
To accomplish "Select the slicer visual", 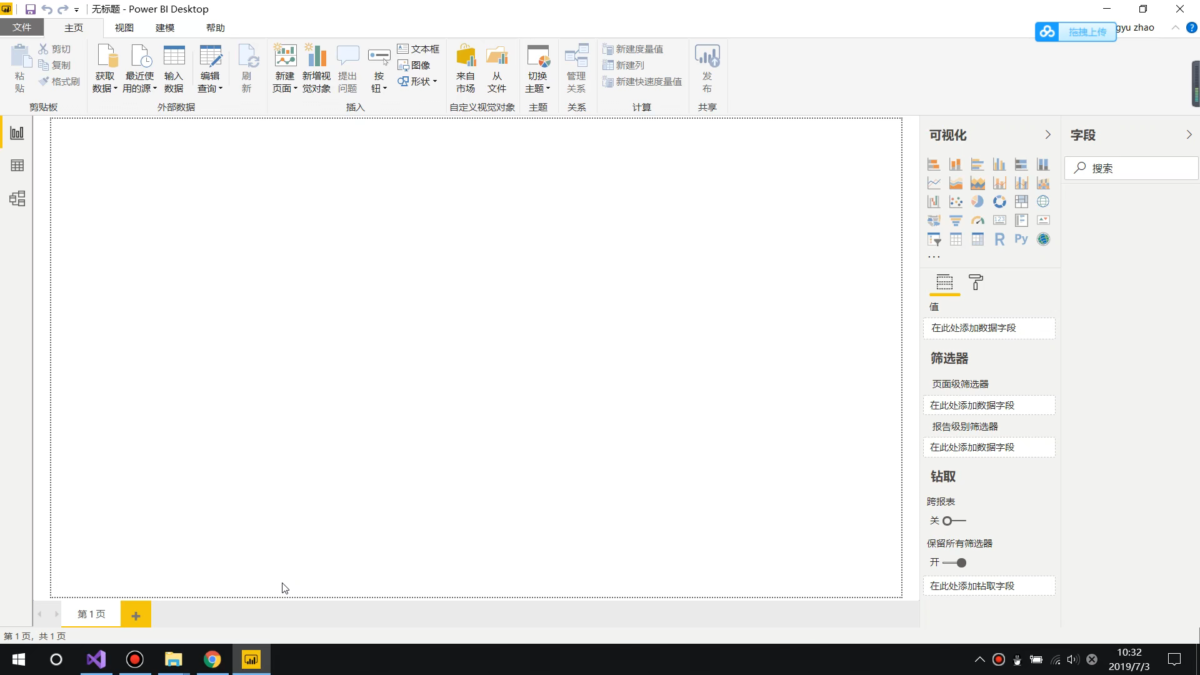I will [933, 239].
